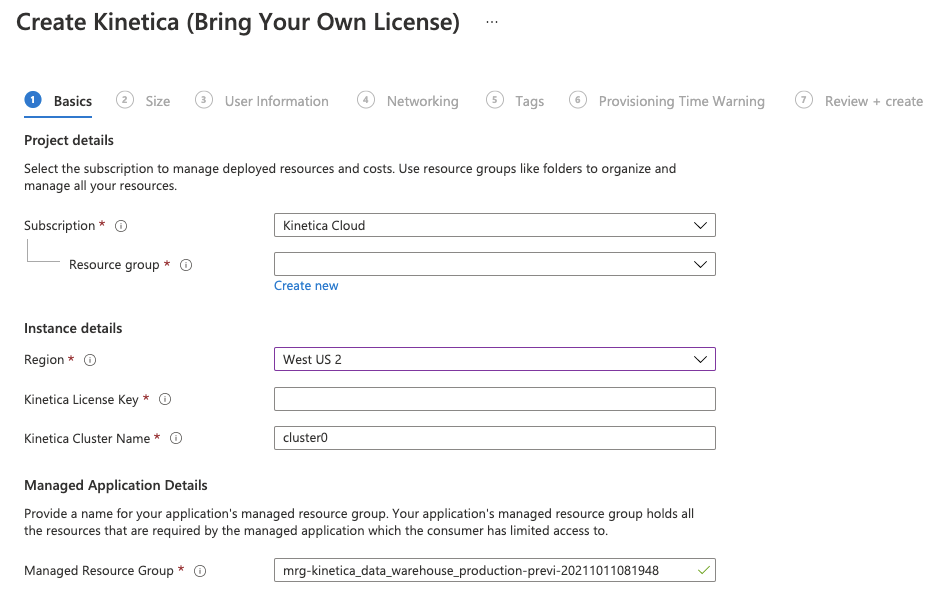This screenshot has height=597, width=943.
Task: Click the Kinetica Cluster Name info icon
Action: click(176, 438)
